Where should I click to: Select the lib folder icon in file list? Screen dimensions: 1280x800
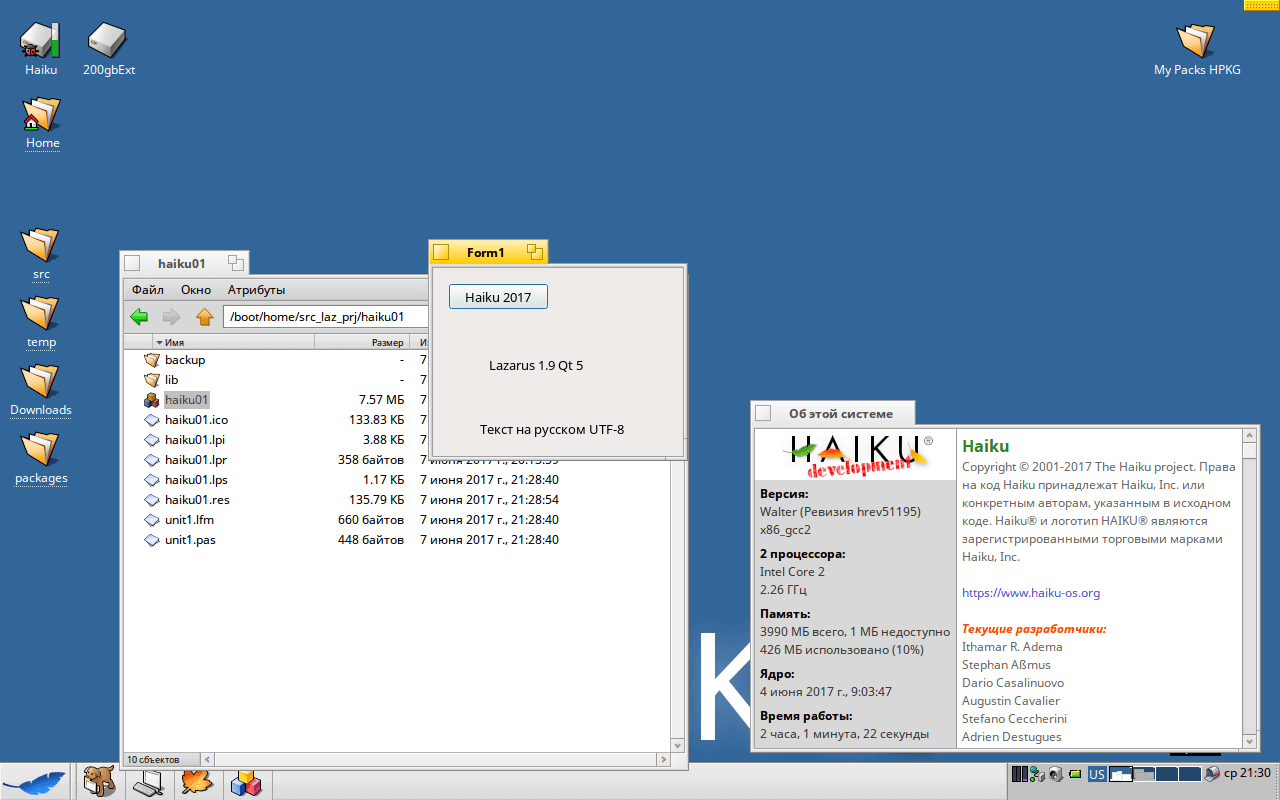click(152, 379)
